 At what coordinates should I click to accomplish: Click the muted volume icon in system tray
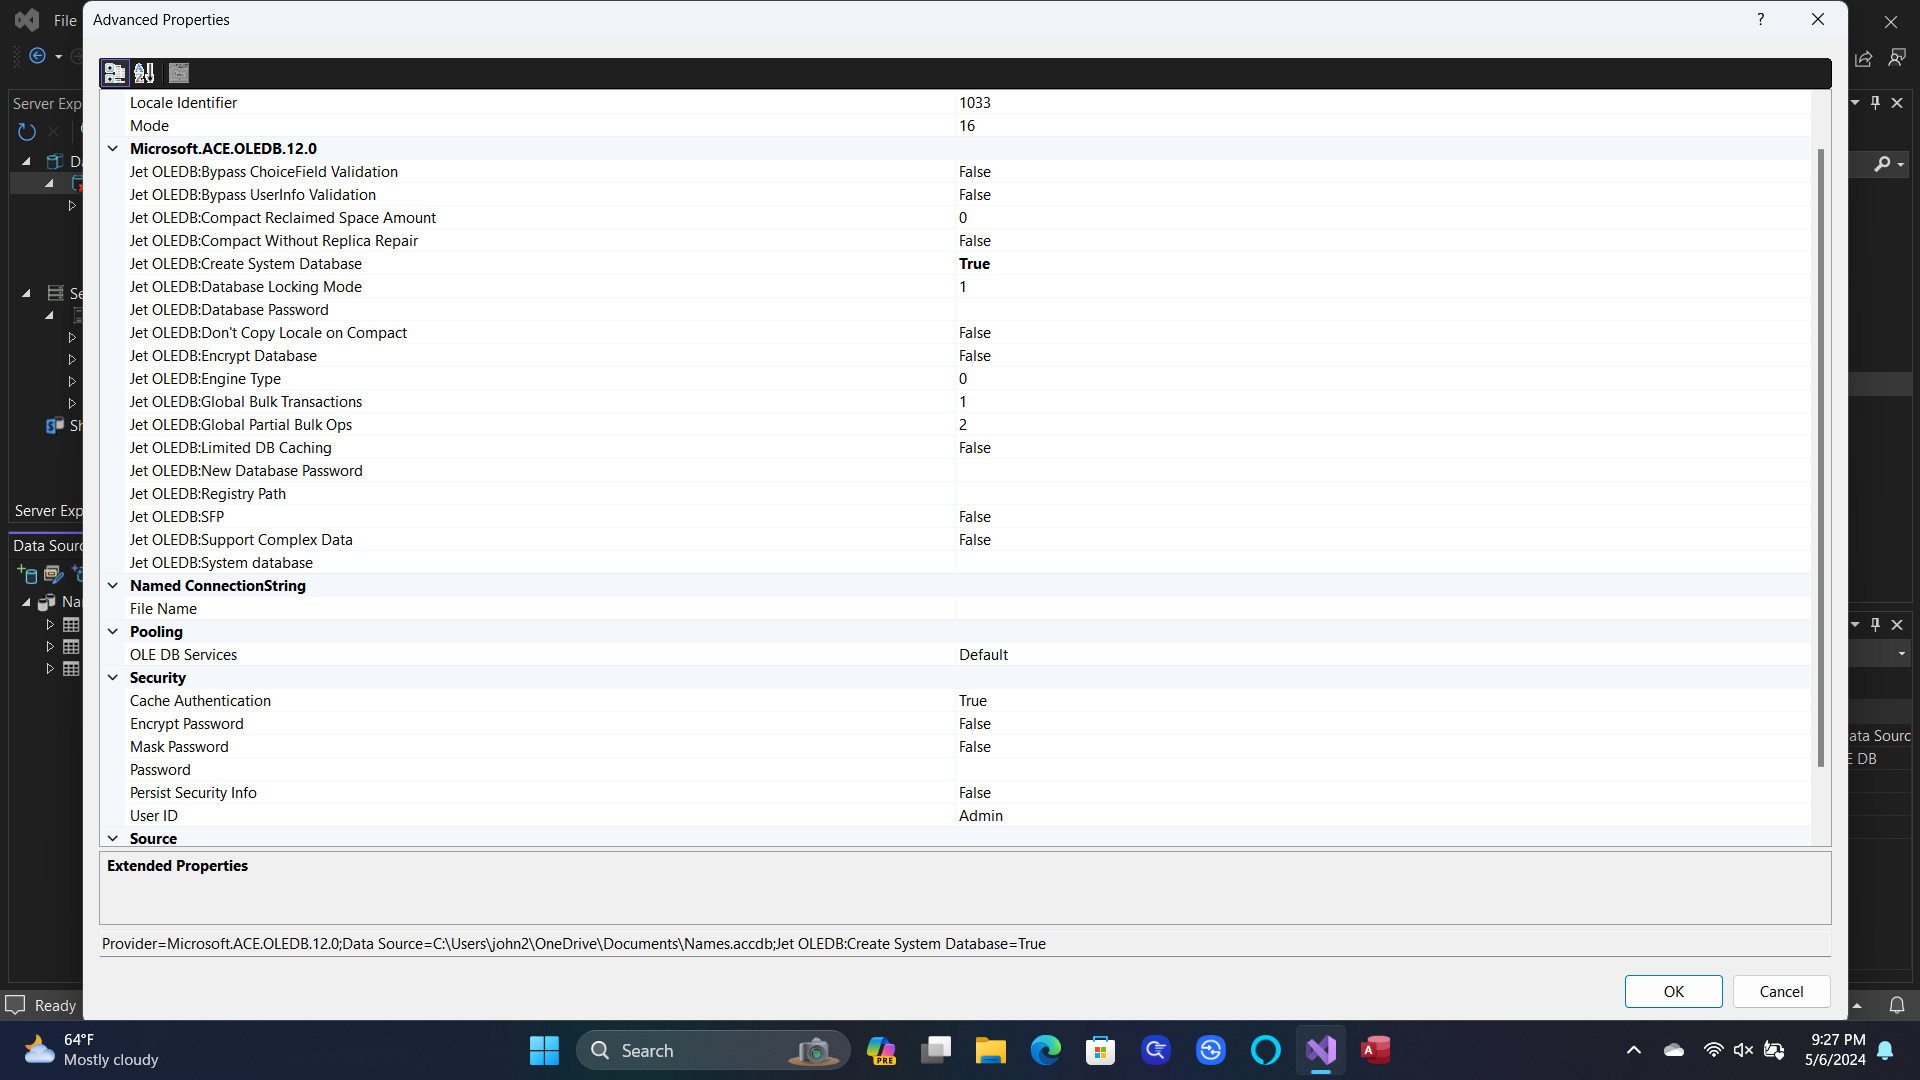(1743, 1050)
